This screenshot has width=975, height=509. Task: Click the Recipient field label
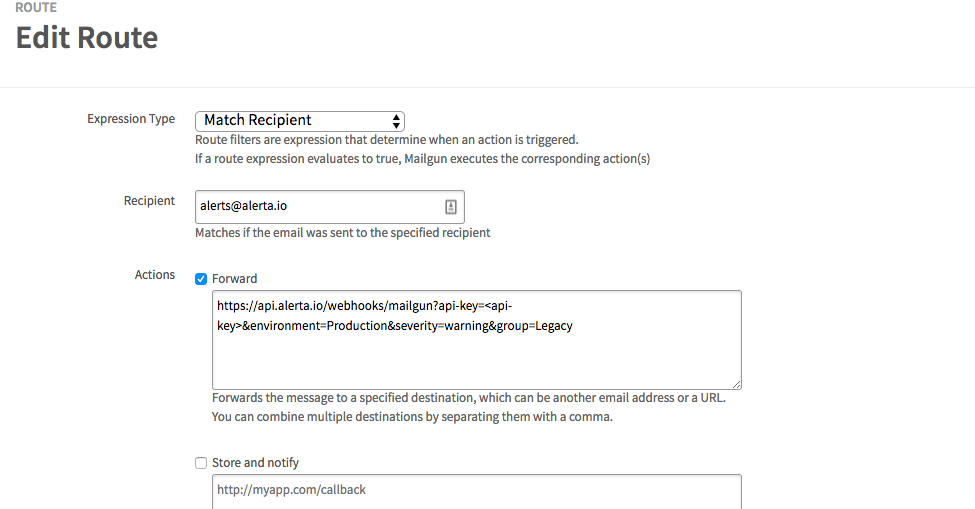point(149,201)
